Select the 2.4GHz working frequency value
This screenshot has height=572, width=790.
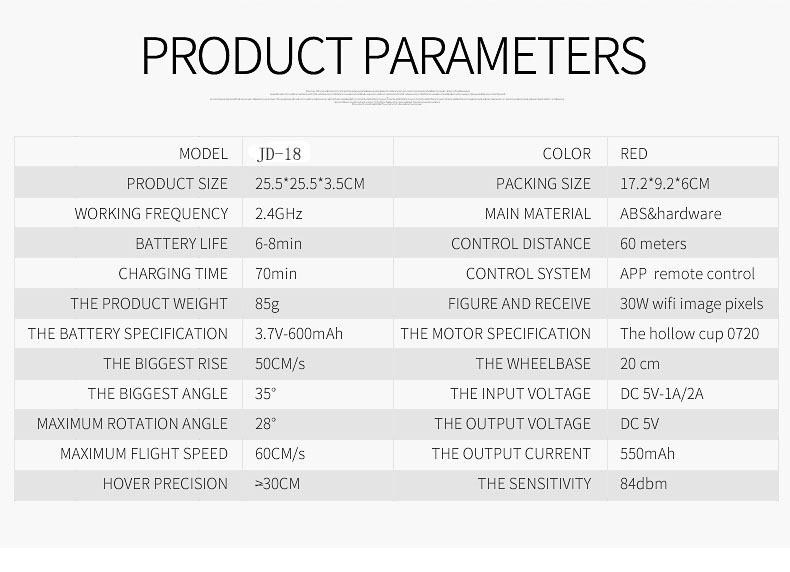pyautogui.click(x=279, y=214)
